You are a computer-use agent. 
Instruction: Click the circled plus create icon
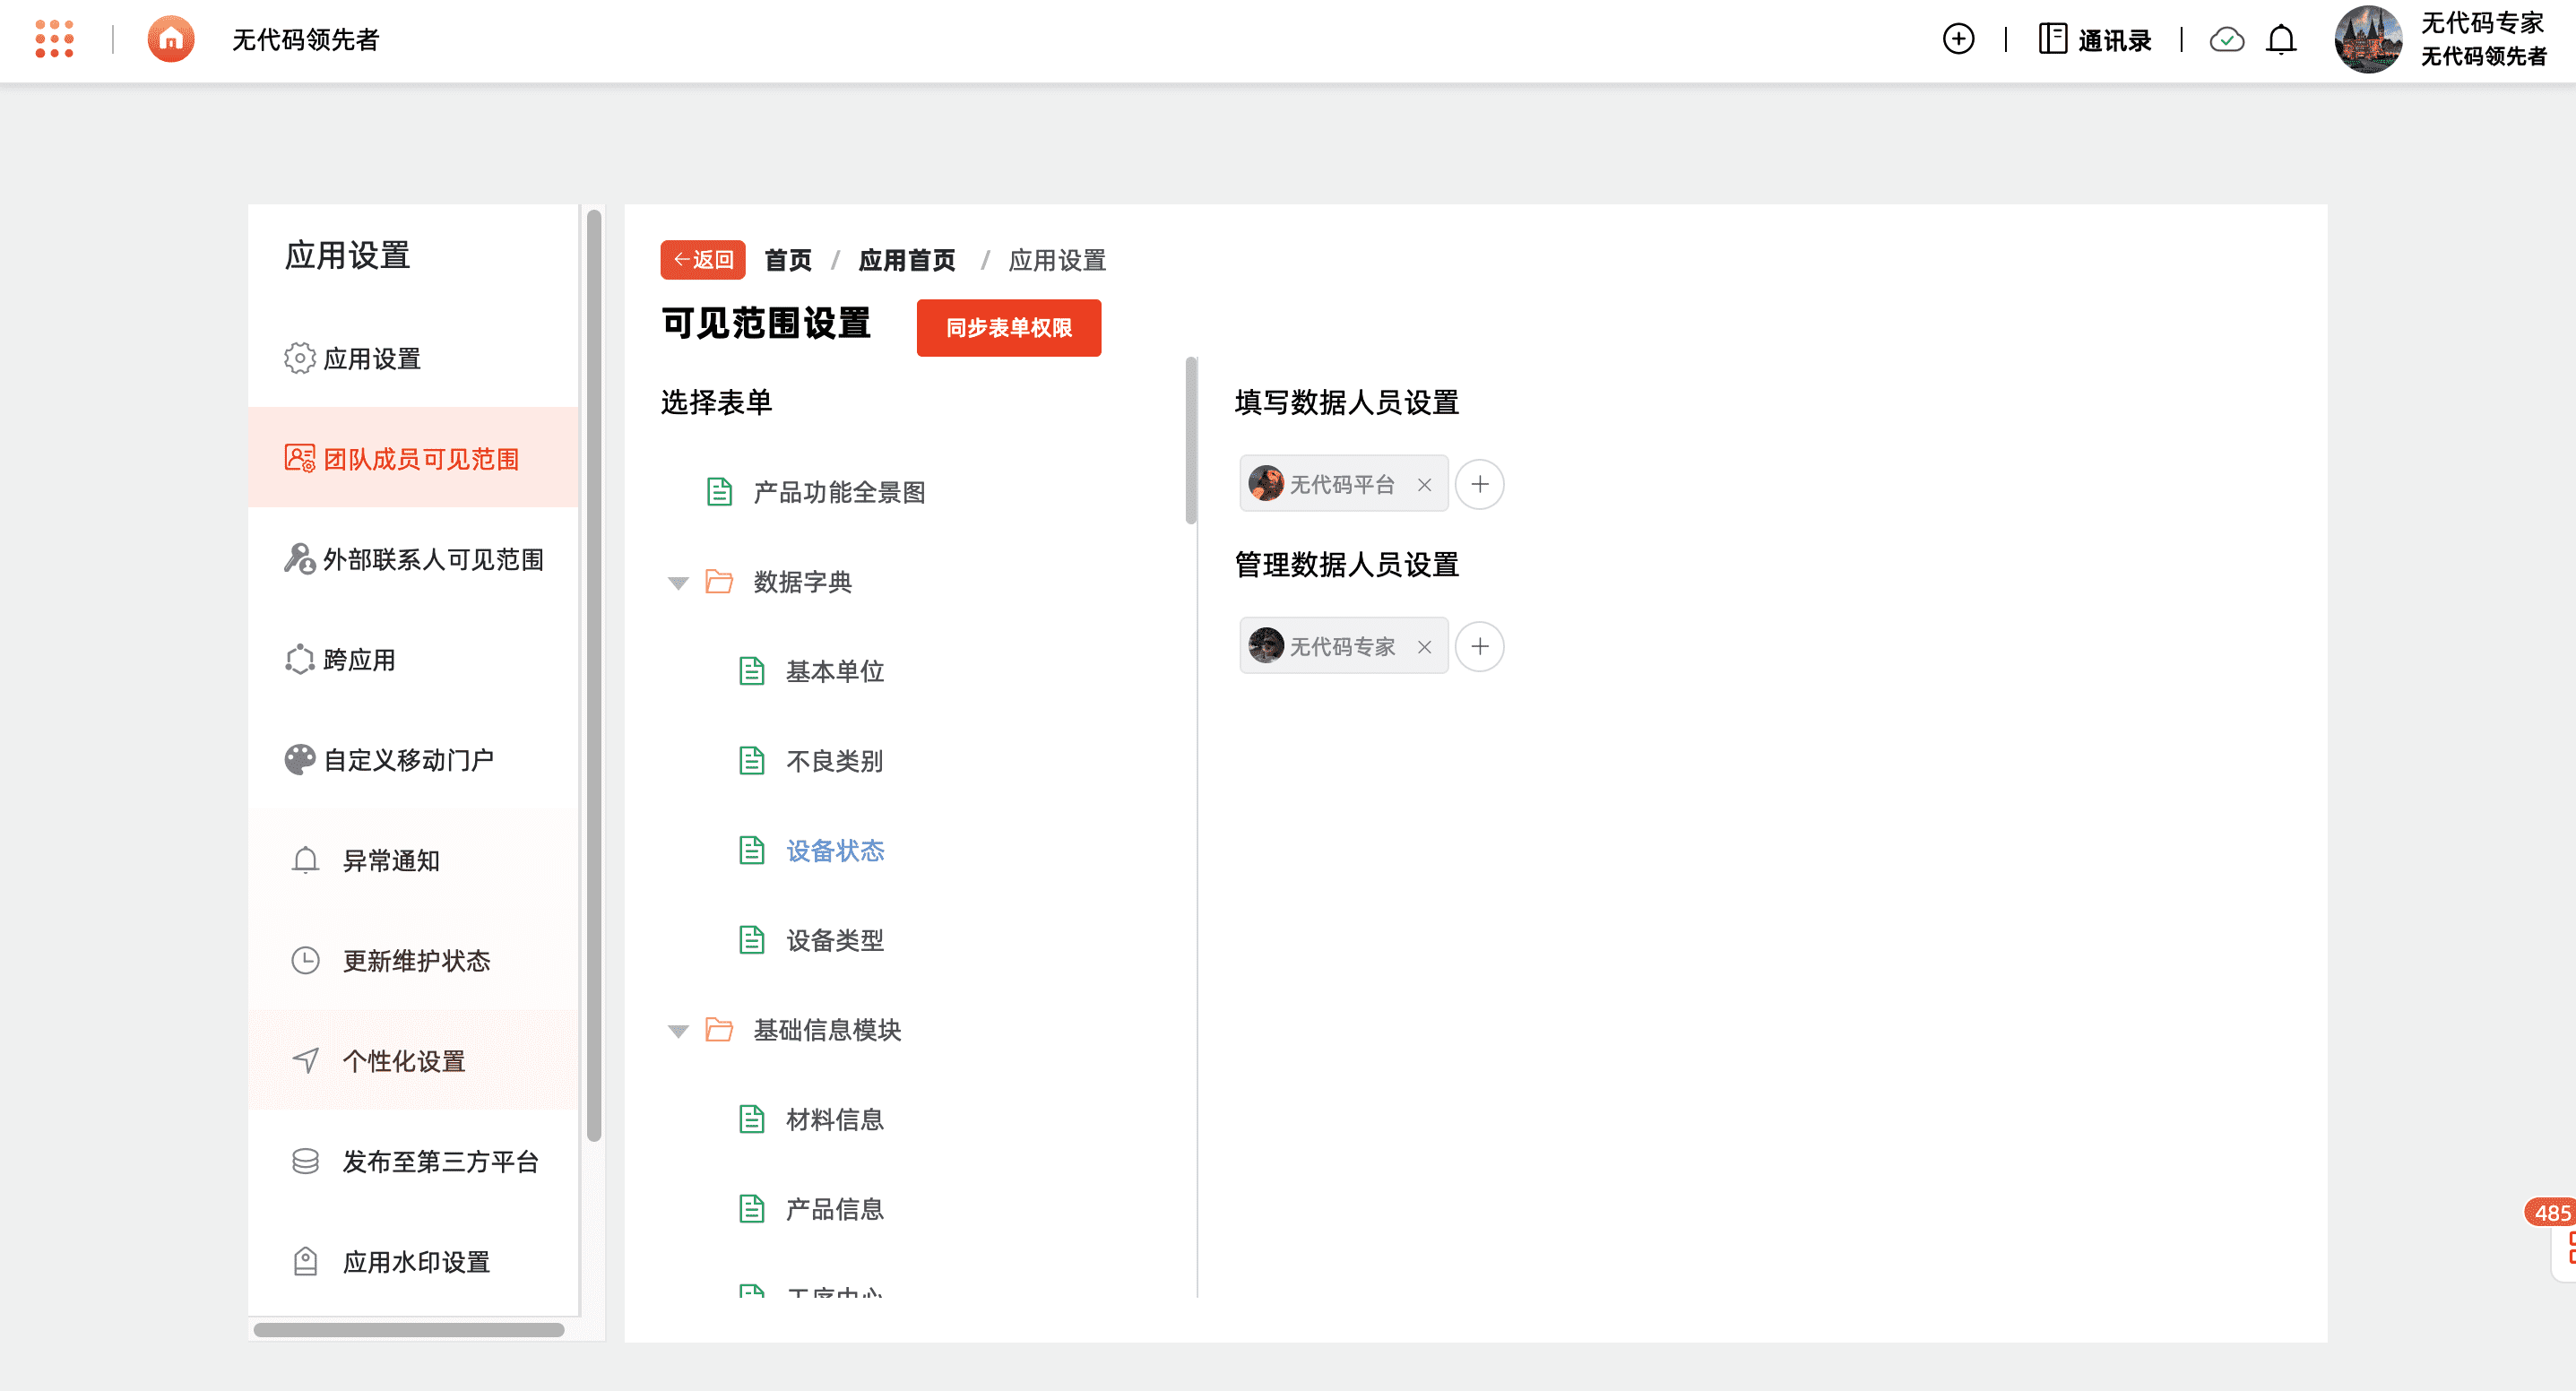pos(1958,39)
